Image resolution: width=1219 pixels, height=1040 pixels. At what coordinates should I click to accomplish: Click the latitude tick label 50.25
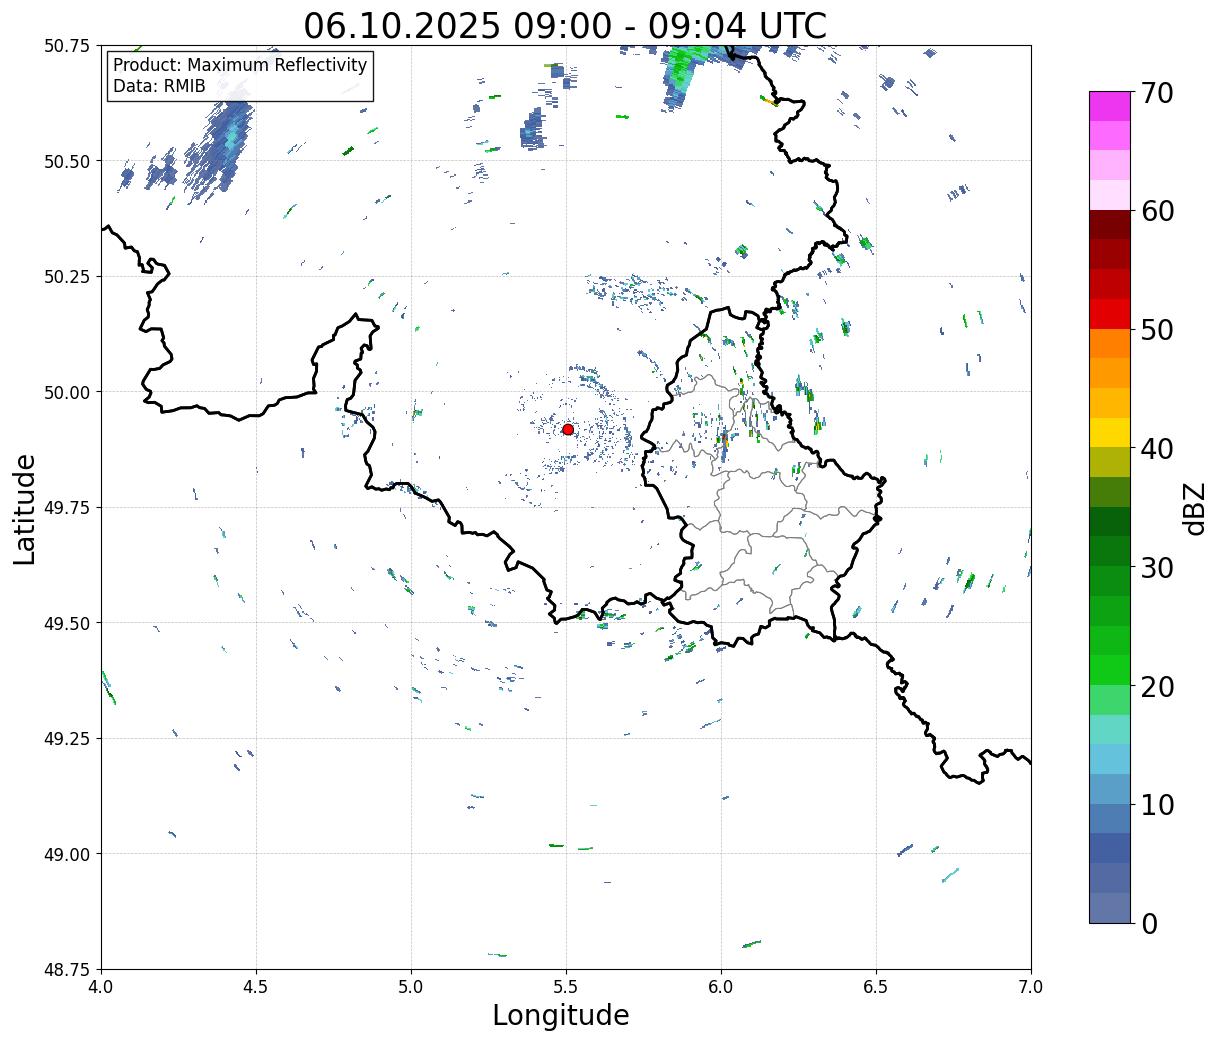point(67,277)
